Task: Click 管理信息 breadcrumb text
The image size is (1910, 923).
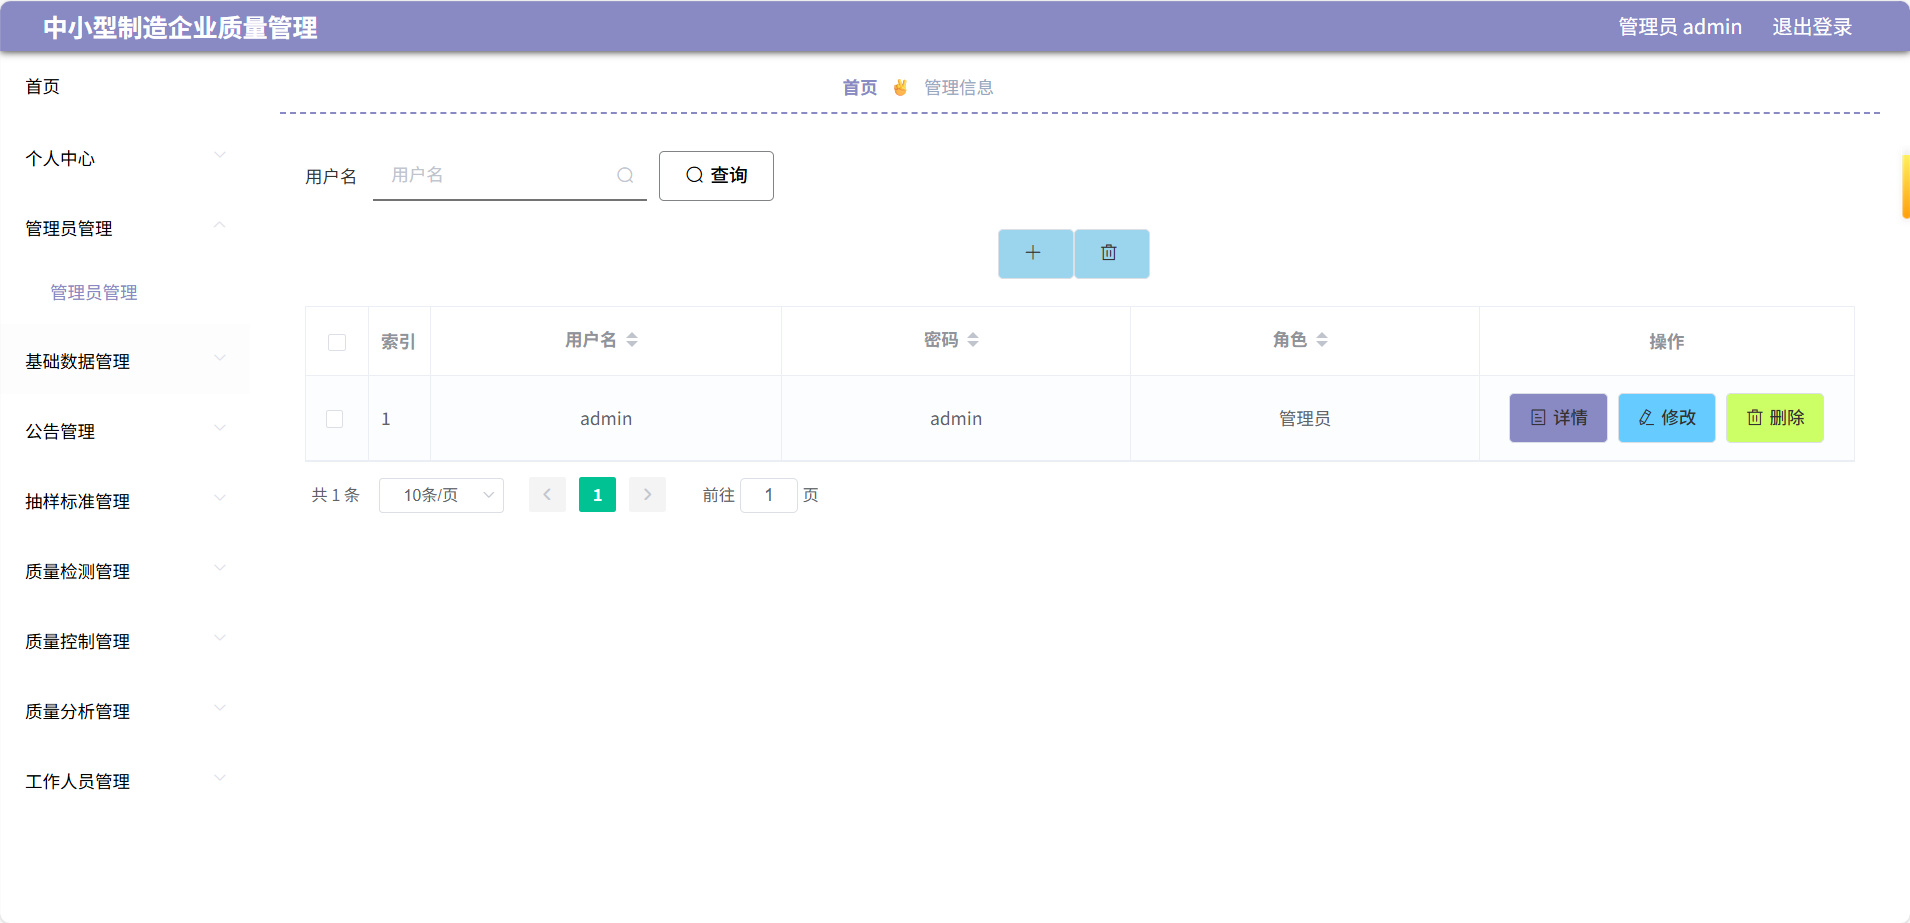Action: 959,87
